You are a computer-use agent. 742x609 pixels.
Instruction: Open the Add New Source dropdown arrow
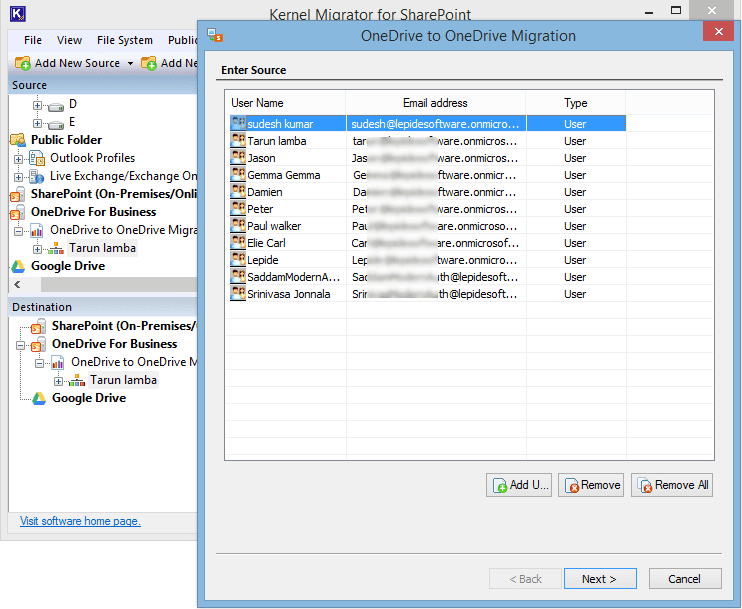coord(130,63)
